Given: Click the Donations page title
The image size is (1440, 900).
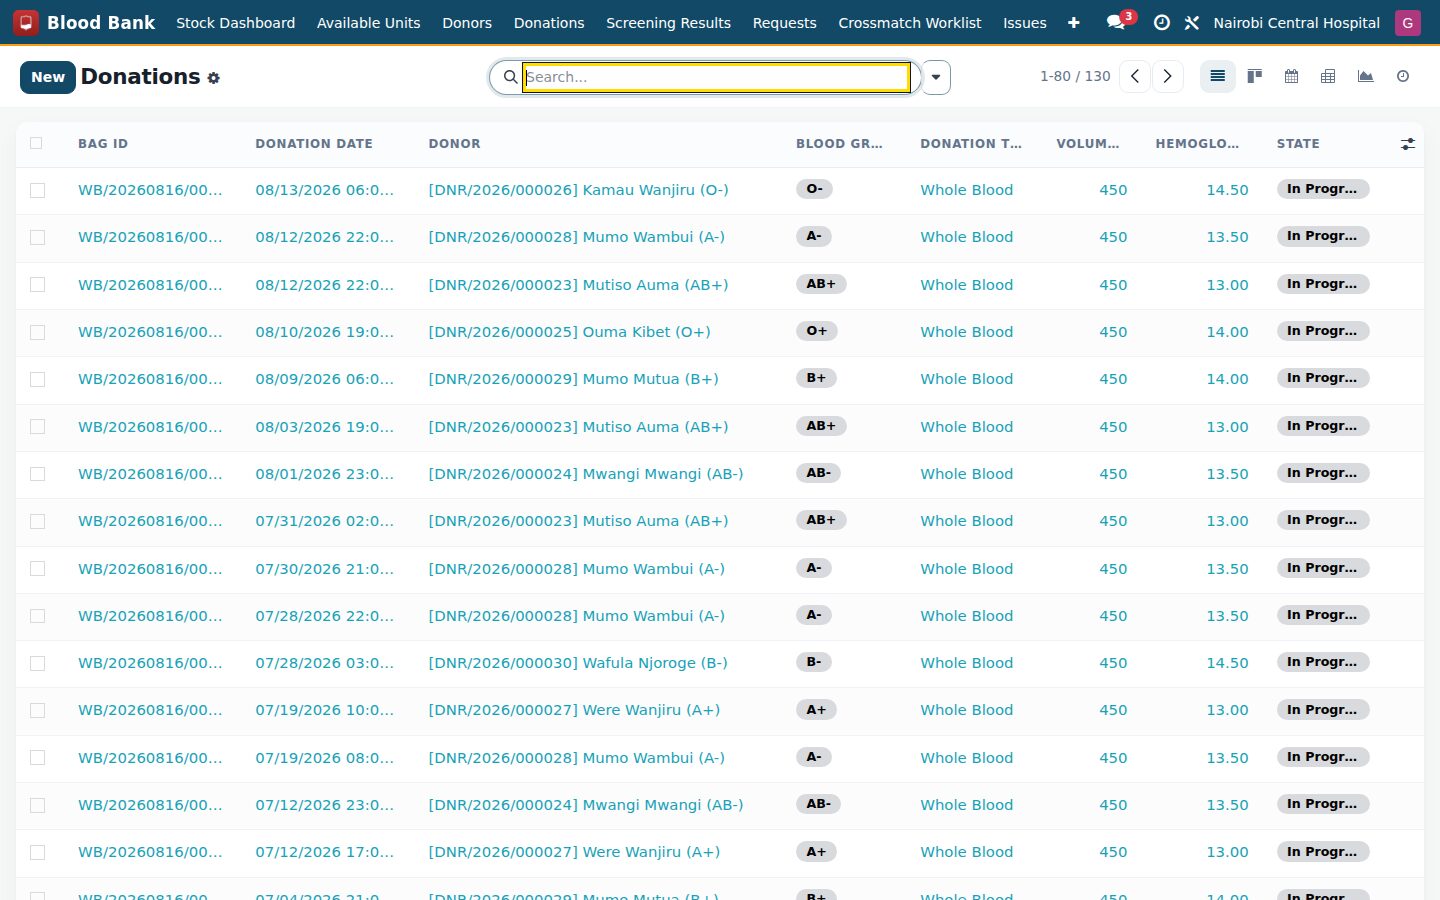Looking at the screenshot, I should [140, 77].
